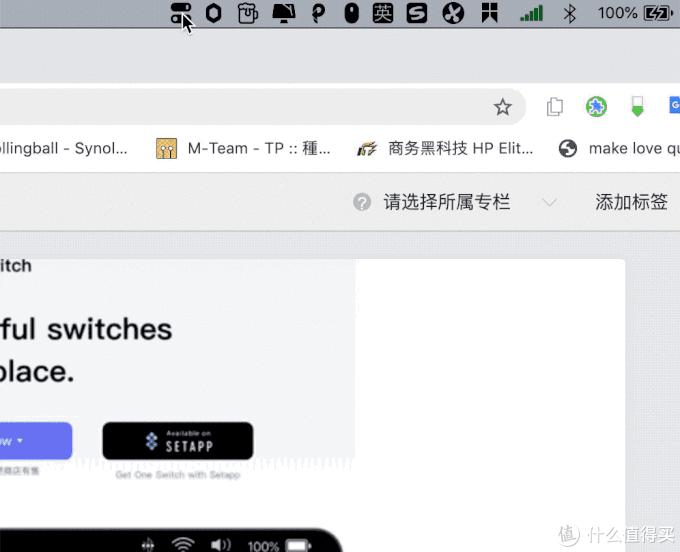Open the Bluetooth menu
Screen dimensions: 680x552
click(569, 13)
